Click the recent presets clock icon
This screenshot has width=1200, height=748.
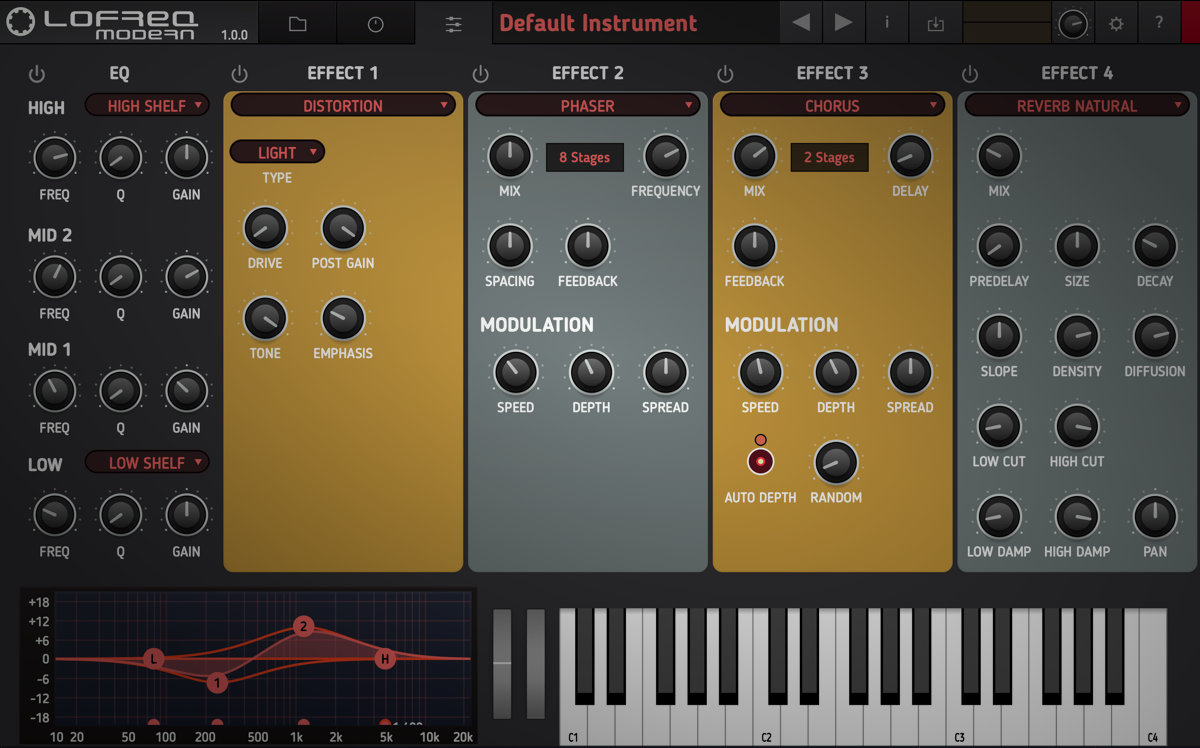[x=375, y=22]
